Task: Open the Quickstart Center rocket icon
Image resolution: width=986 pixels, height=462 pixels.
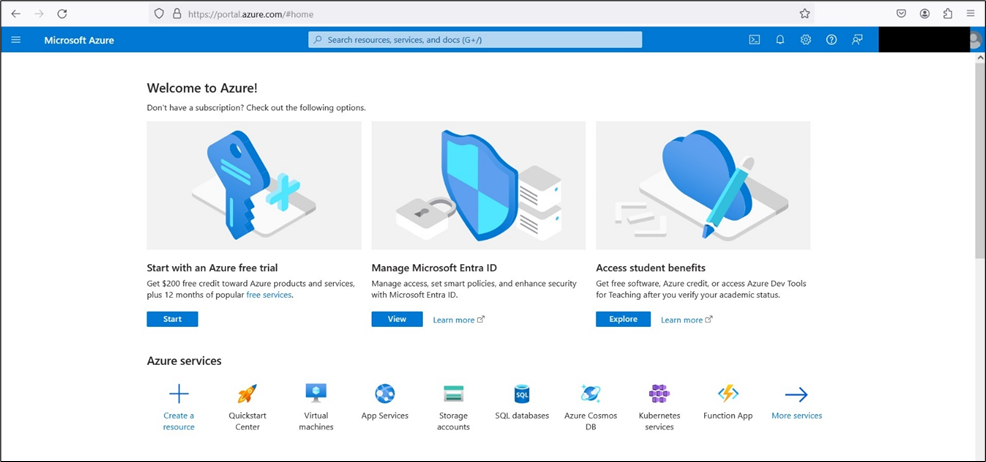Action: 247,394
